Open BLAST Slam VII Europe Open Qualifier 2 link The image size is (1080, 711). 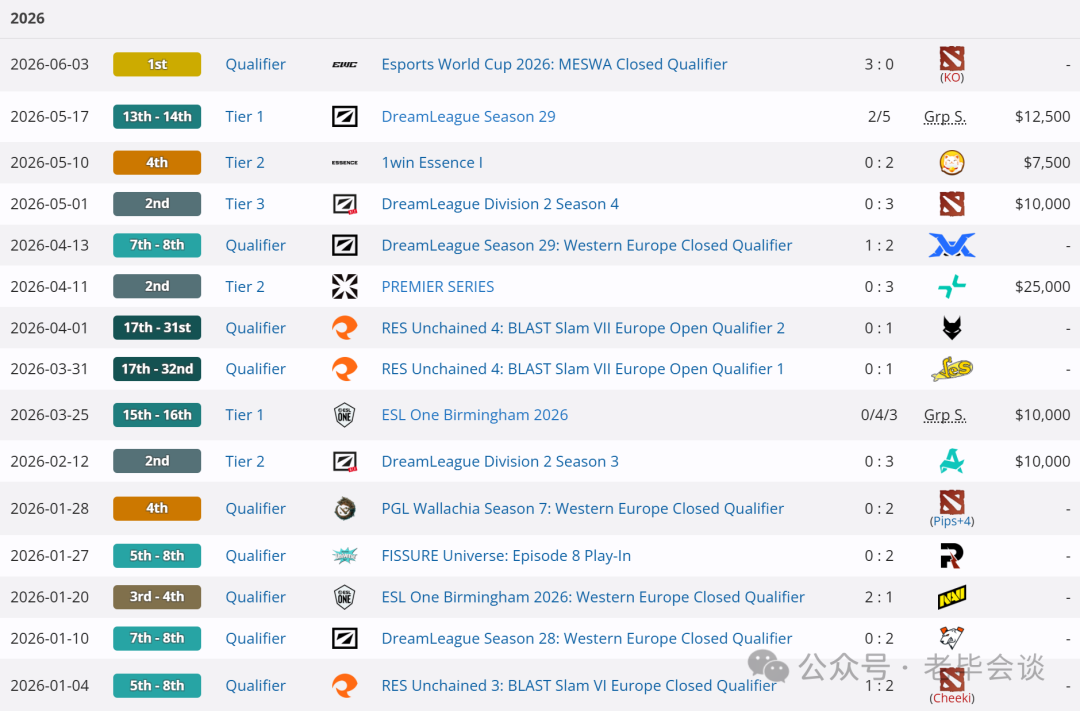pyautogui.click(x=583, y=328)
